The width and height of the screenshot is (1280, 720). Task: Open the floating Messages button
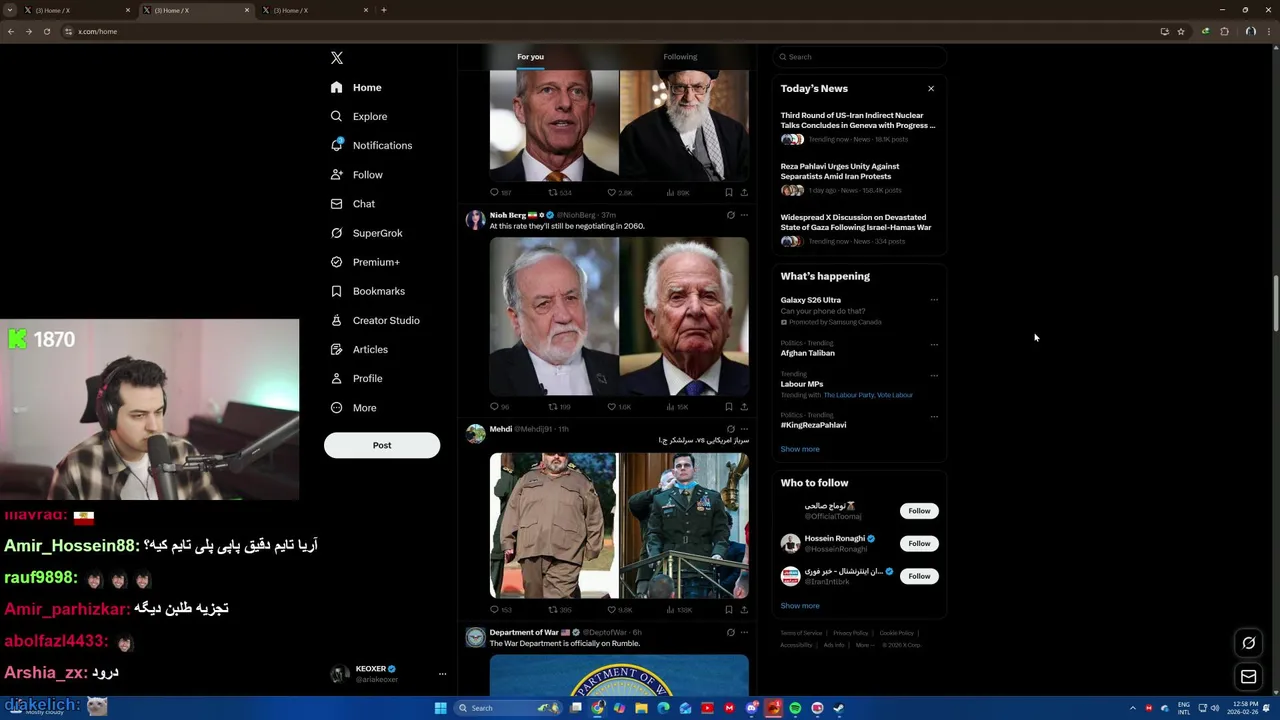(x=1249, y=677)
